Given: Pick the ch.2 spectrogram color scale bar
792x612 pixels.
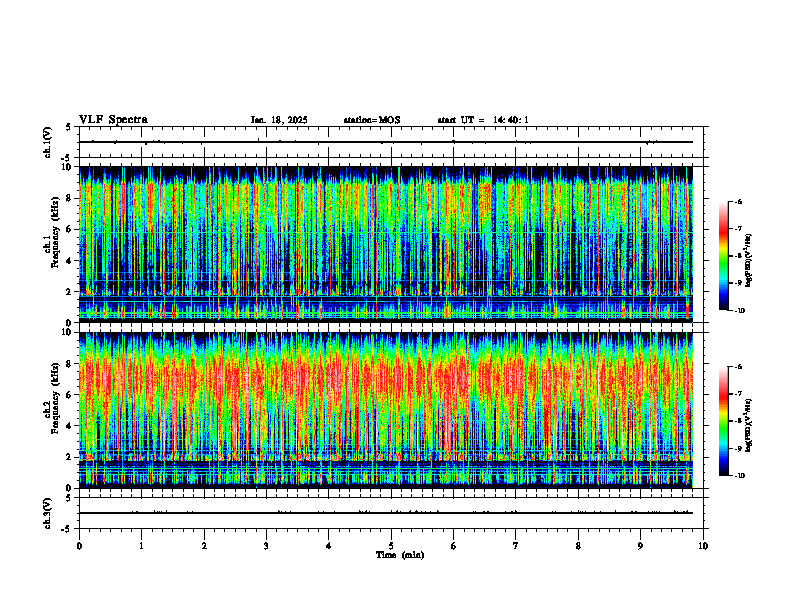Looking at the screenshot, I should pos(723,421).
